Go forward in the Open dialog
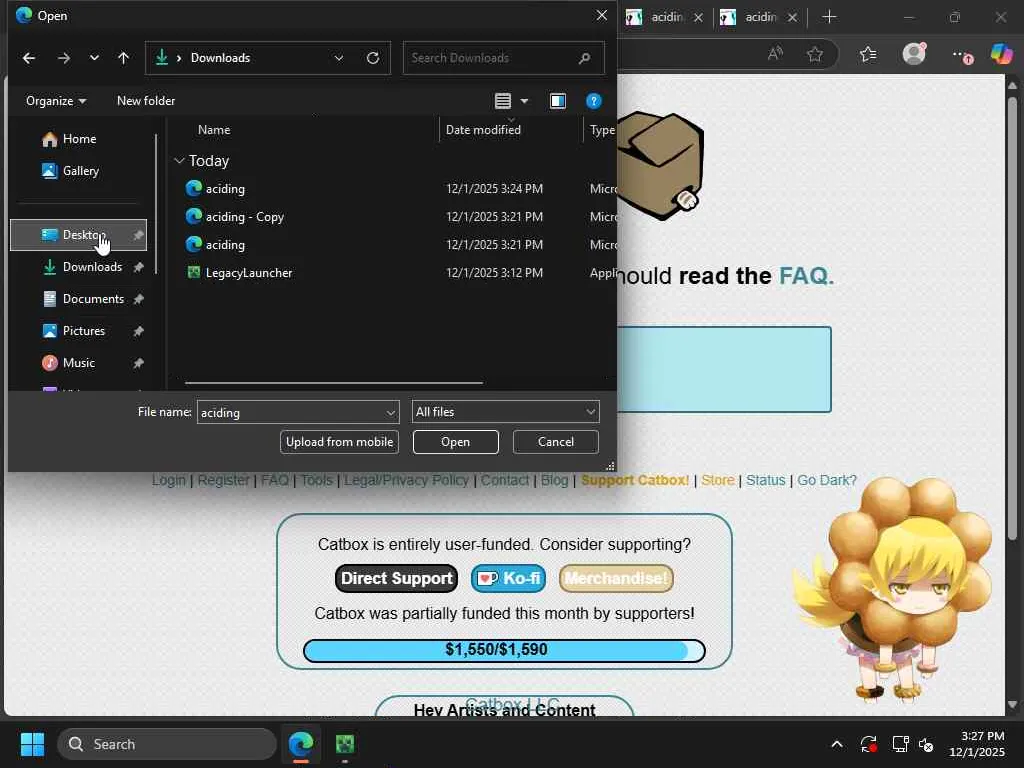 tap(63, 58)
